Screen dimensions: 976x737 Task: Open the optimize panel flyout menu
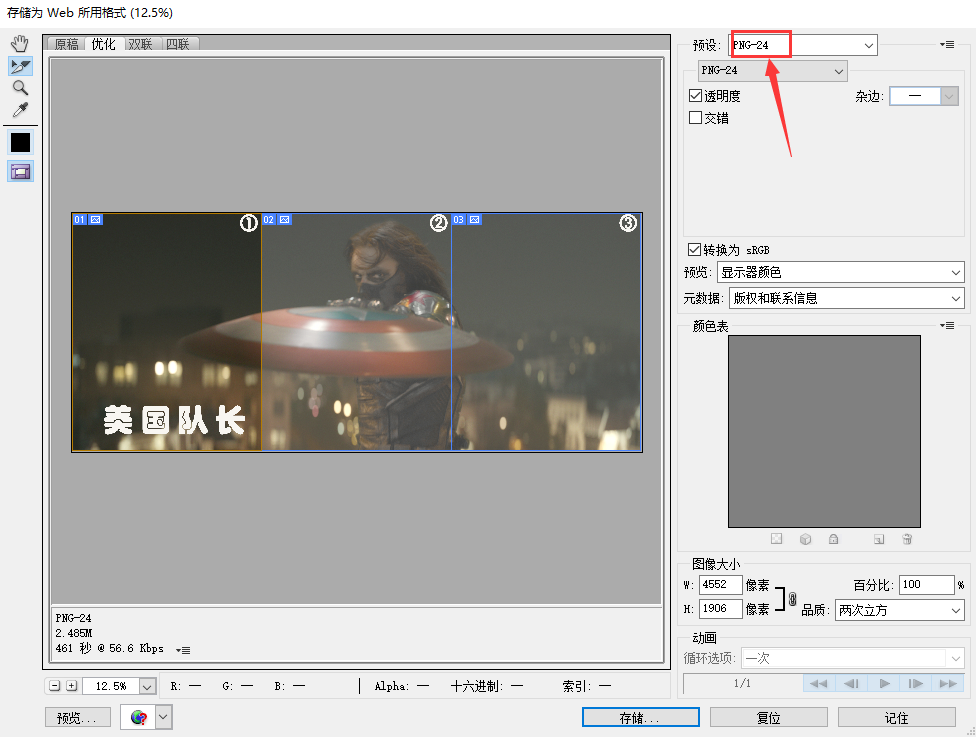pyautogui.click(x=947, y=45)
